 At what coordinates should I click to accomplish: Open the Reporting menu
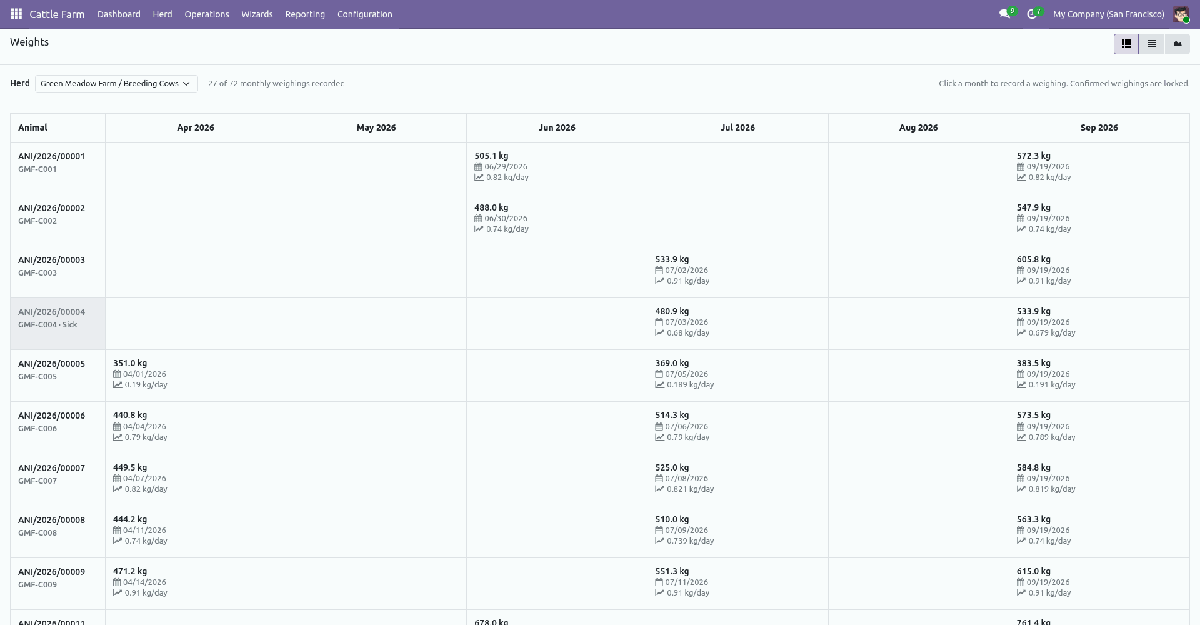(x=305, y=14)
